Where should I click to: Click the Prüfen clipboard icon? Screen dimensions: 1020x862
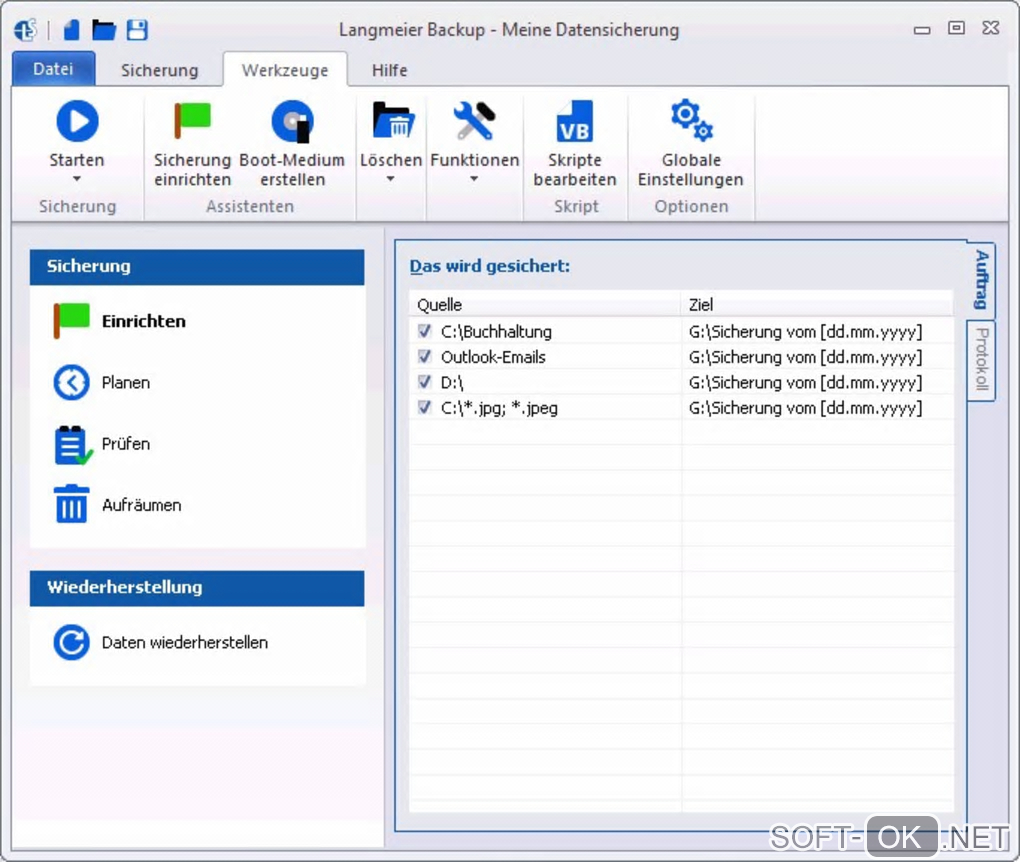(72, 445)
